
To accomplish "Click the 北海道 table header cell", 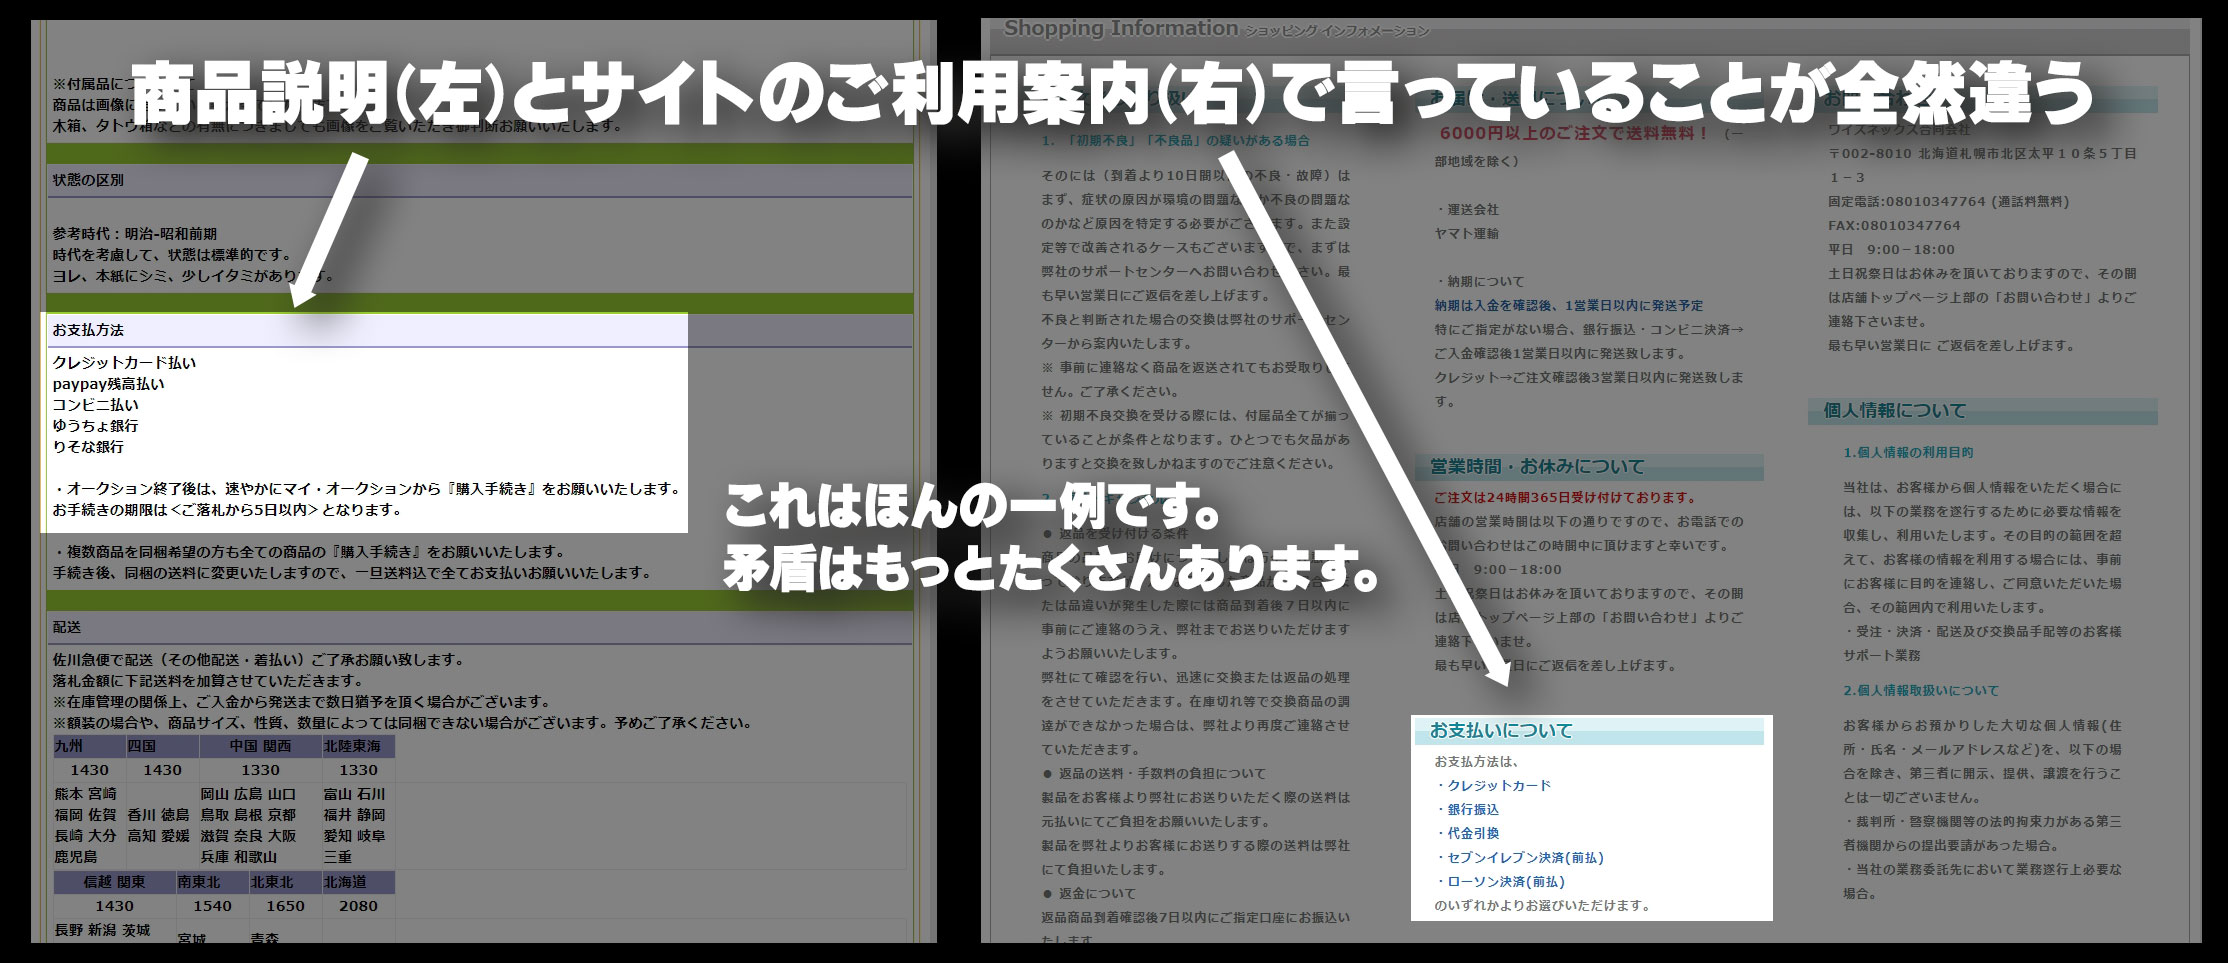I will [x=358, y=882].
